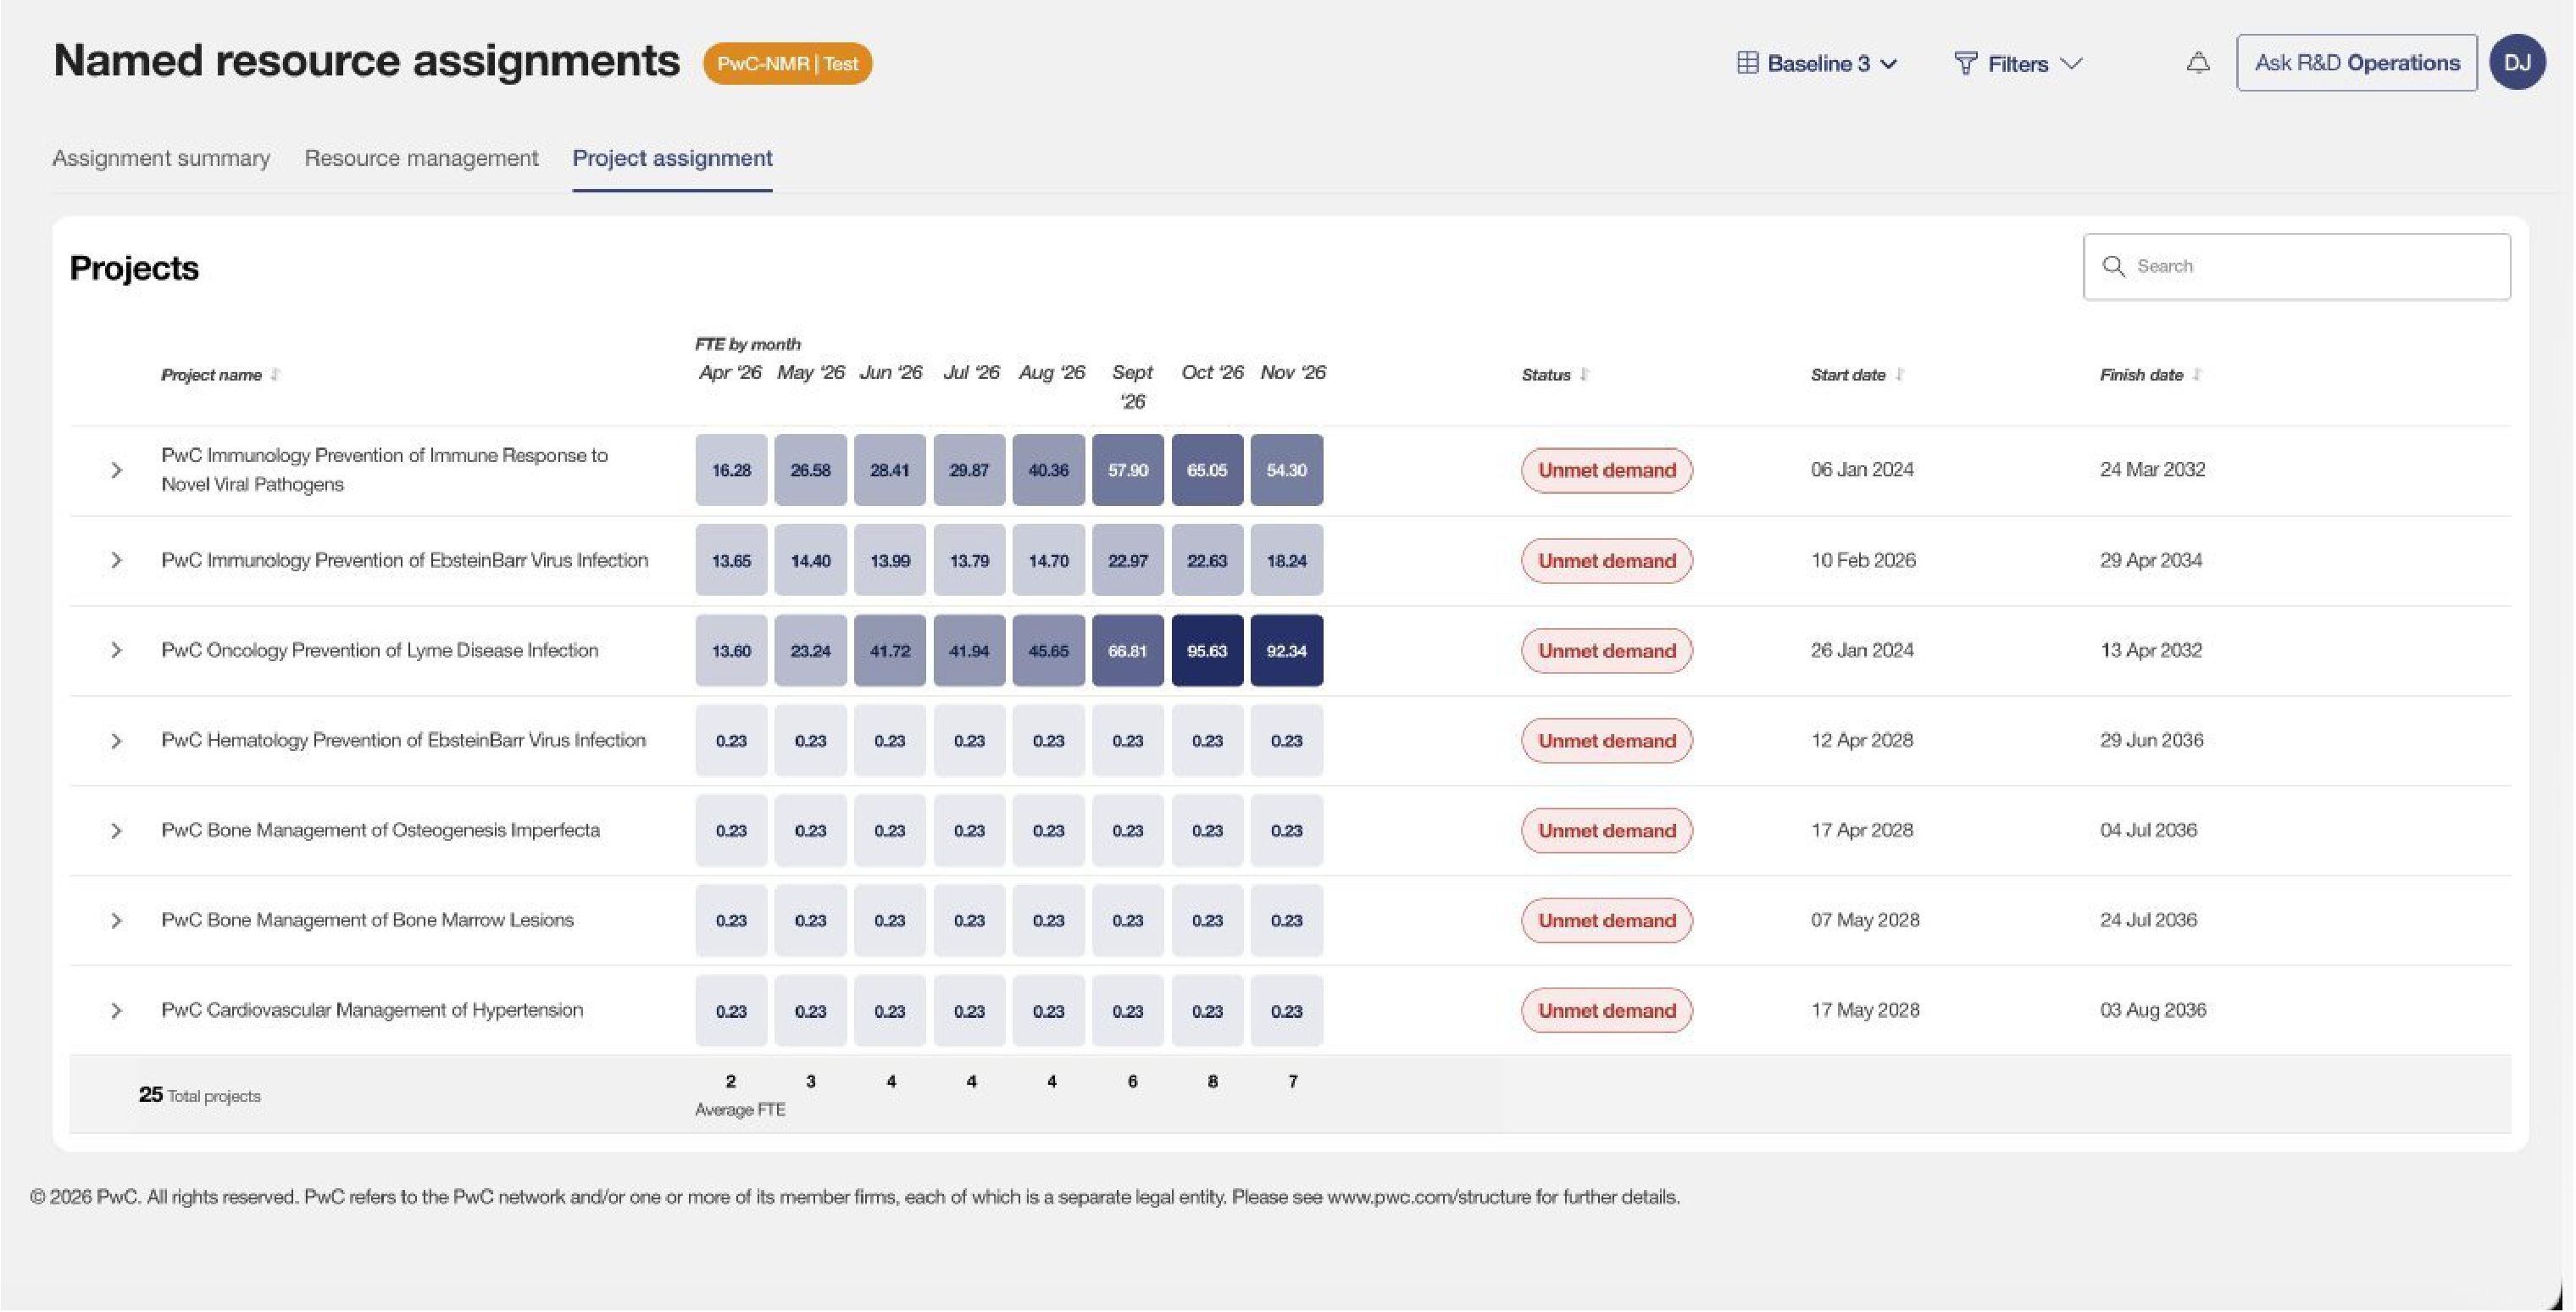Switch to the Assignment summary tab
Viewport: 2576px width, 1312px height.
[161, 158]
